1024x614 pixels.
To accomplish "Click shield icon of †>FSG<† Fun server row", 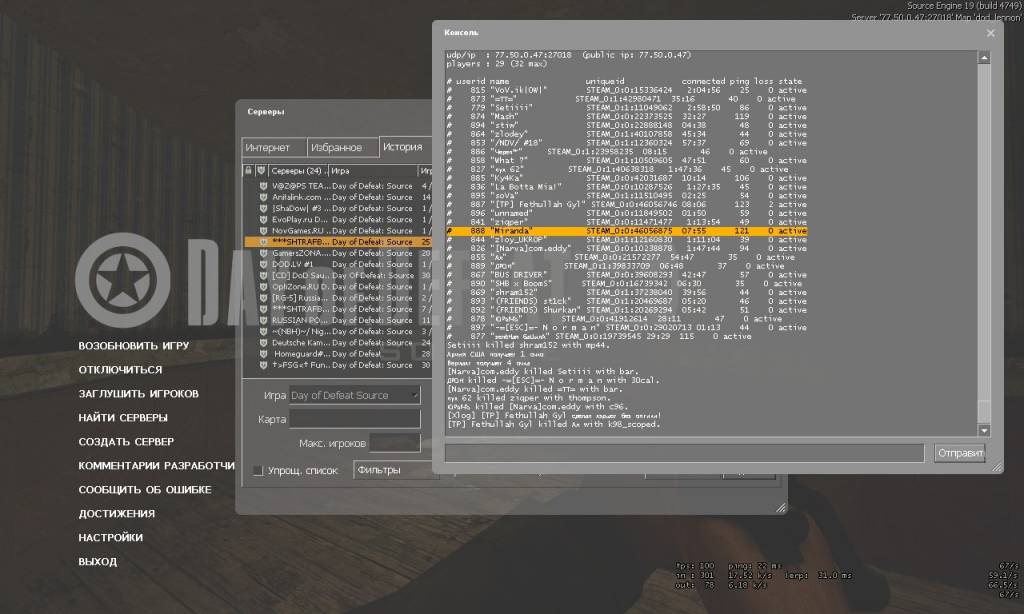I will pyautogui.click(x=263, y=365).
